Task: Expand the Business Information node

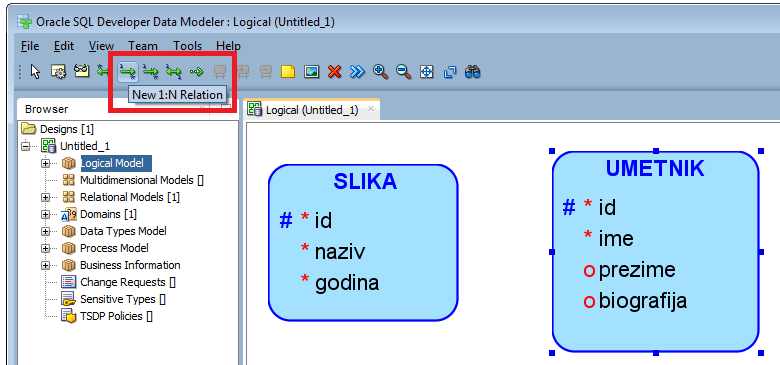Action: coord(46,265)
